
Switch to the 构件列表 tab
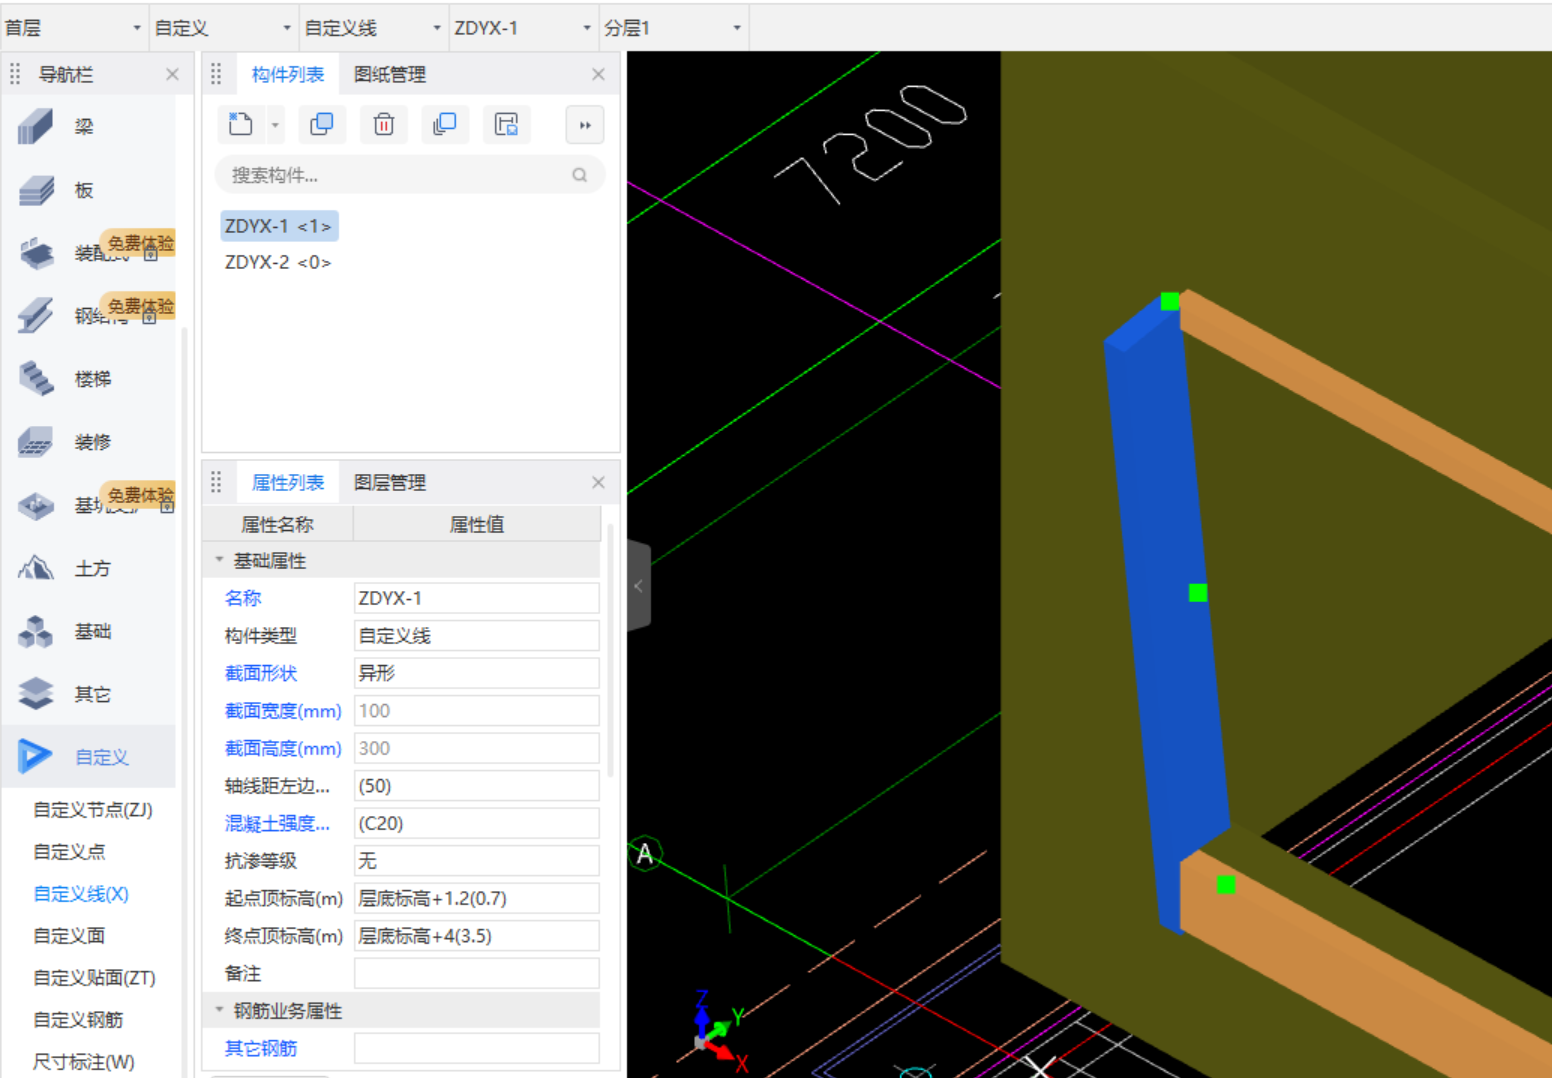288,74
